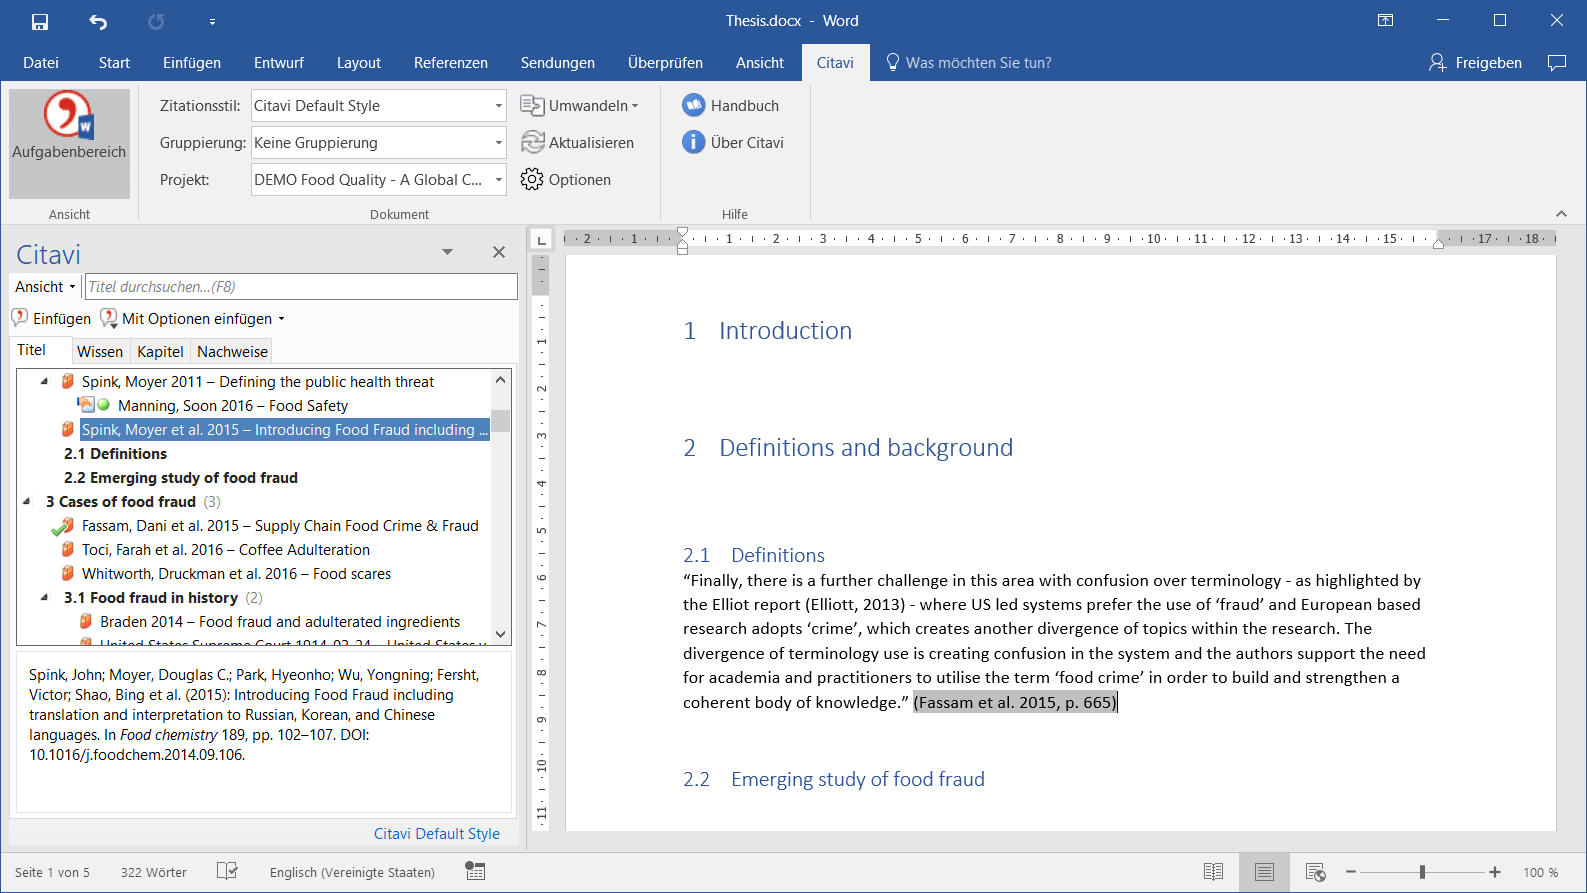
Task: Click the Redo icon in title bar
Action: [156, 21]
